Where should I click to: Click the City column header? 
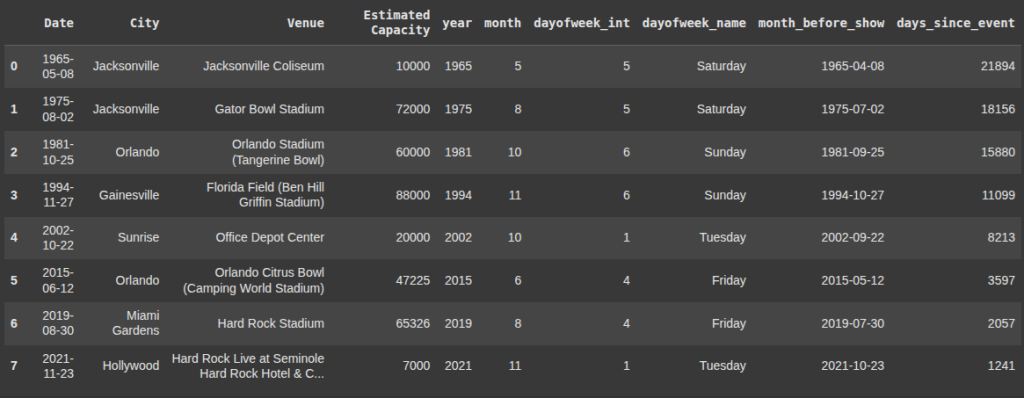(144, 23)
